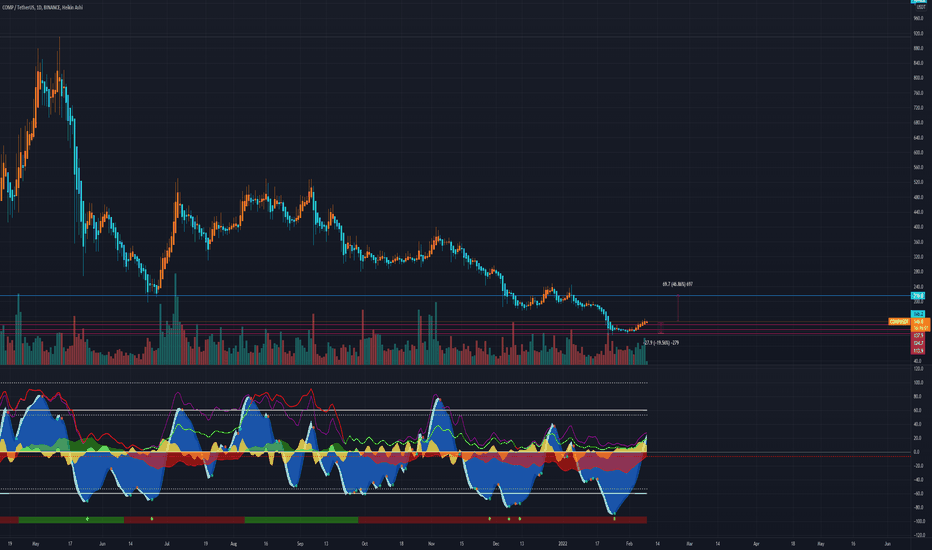Screen dimensions: 932x550
Task: Click the Mar label on time axis
Action: pos(689,543)
